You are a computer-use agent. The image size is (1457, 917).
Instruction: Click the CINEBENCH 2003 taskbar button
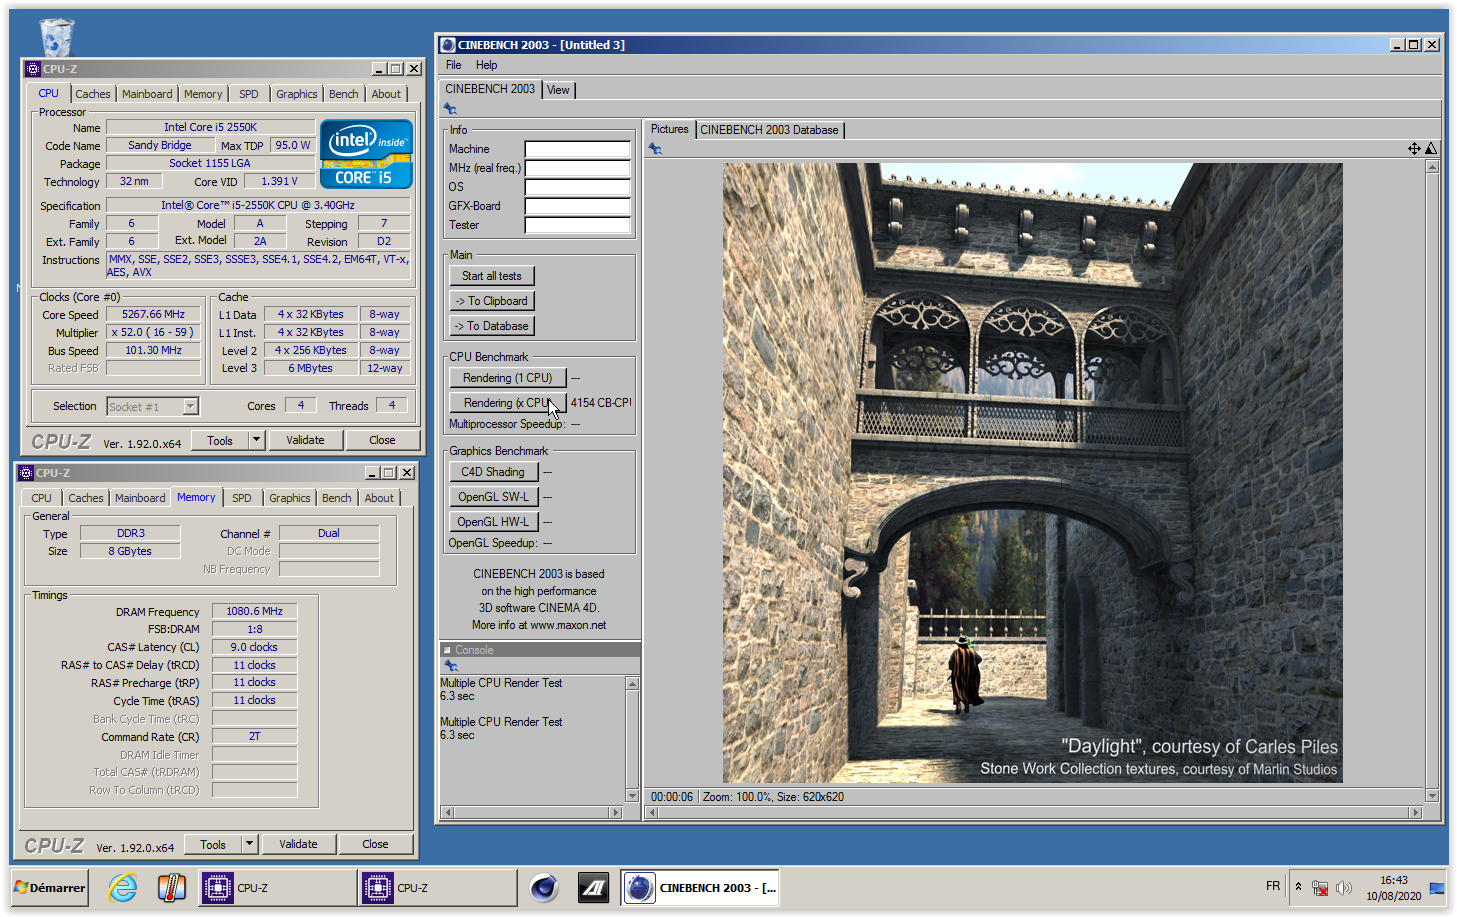[700, 887]
